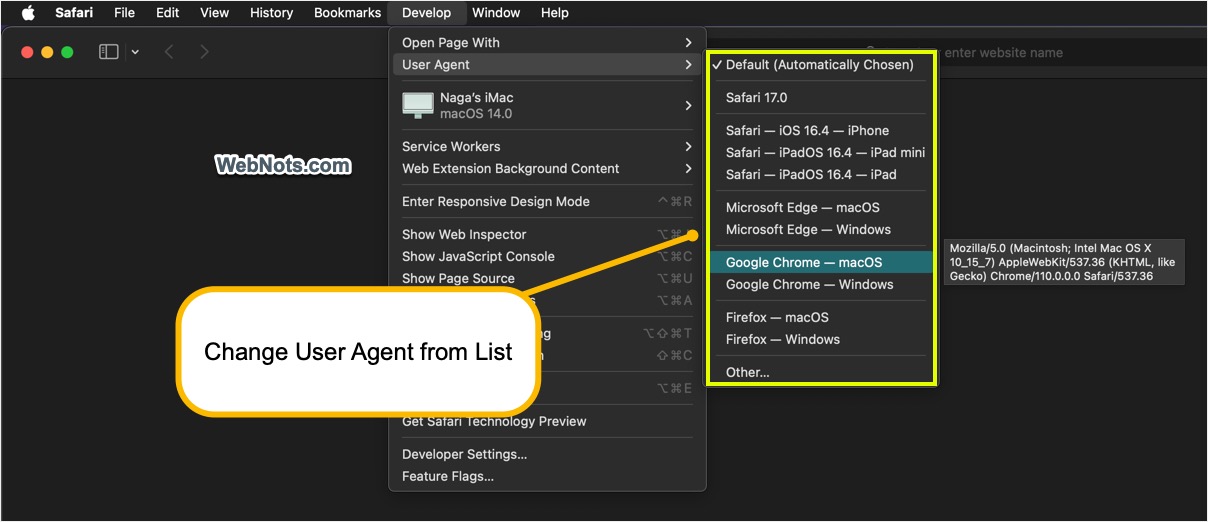The height and width of the screenshot is (522, 1208).
Task: Choose Show Page Source
Action: [547, 278]
